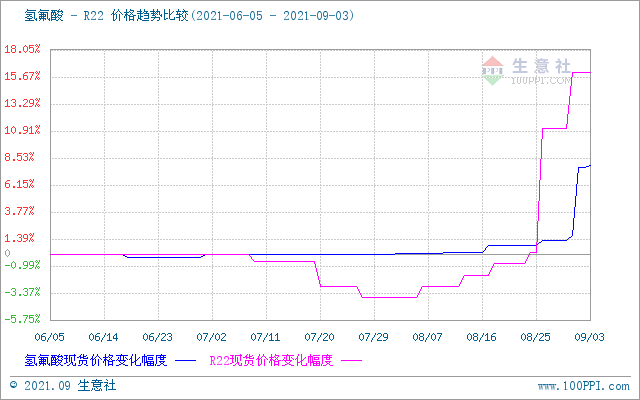
Task: Select the 3.77% y-axis label
Action: (20, 211)
